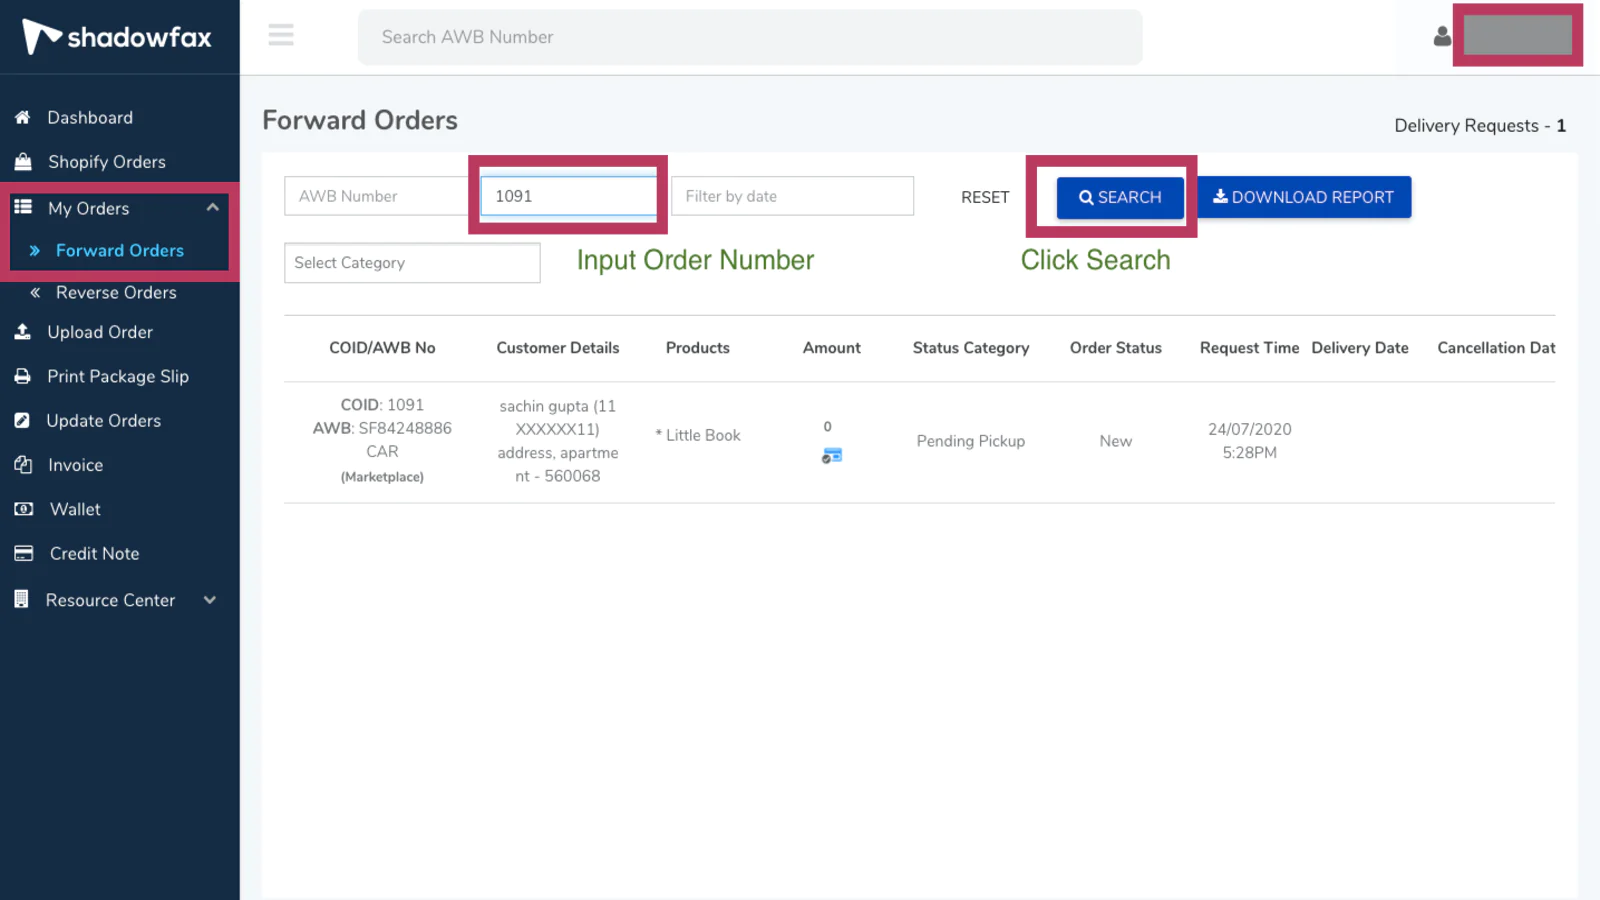Open the hamburger menu
The width and height of the screenshot is (1600, 900).
pyautogui.click(x=281, y=35)
